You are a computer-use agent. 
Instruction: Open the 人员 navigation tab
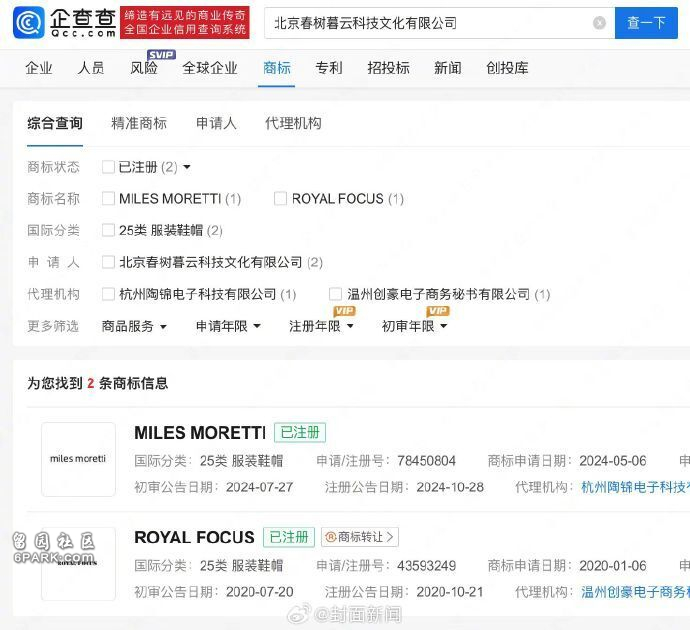click(91, 68)
